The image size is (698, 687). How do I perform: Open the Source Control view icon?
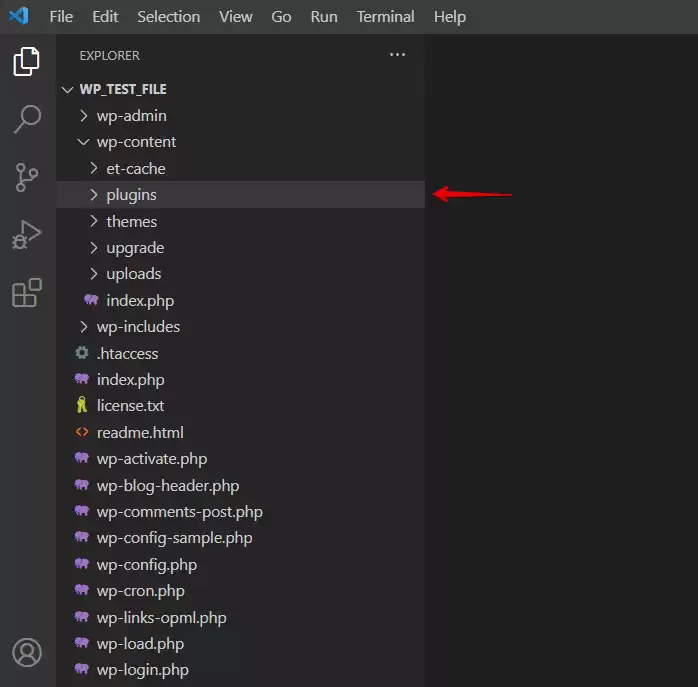[27, 177]
